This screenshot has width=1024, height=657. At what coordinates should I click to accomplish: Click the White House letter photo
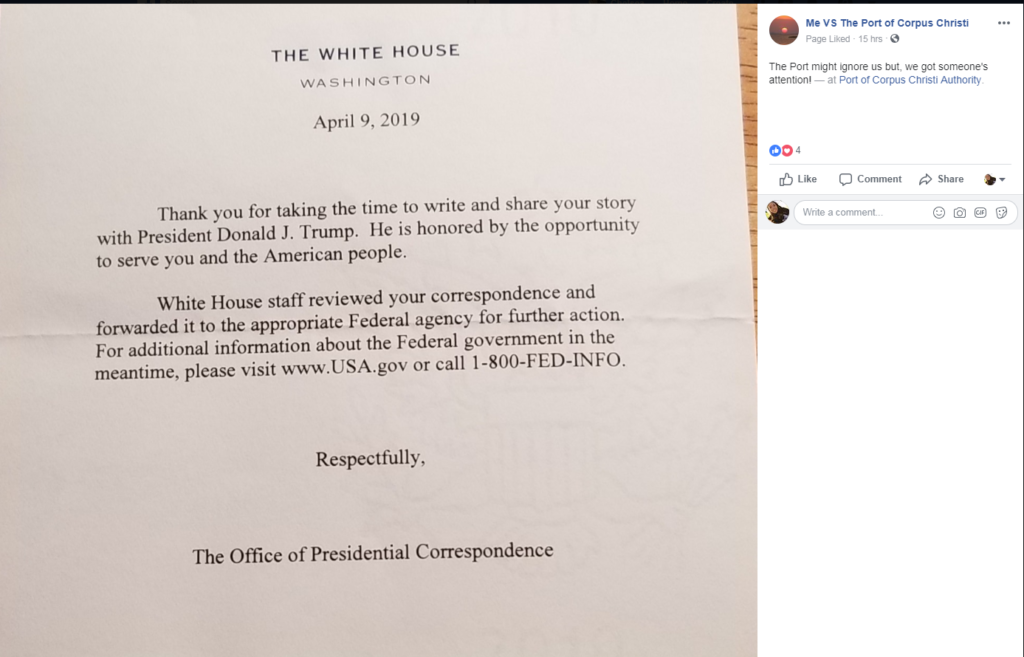click(378, 330)
